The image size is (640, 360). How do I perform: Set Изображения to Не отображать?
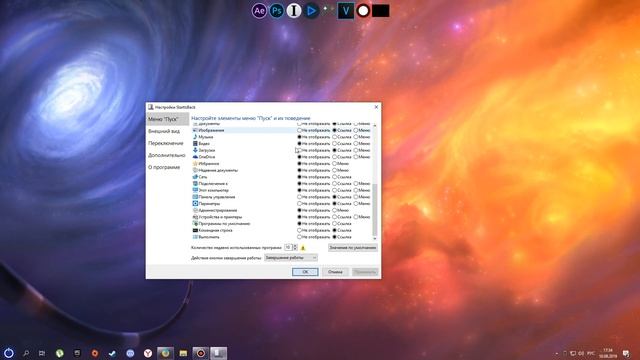(299, 130)
